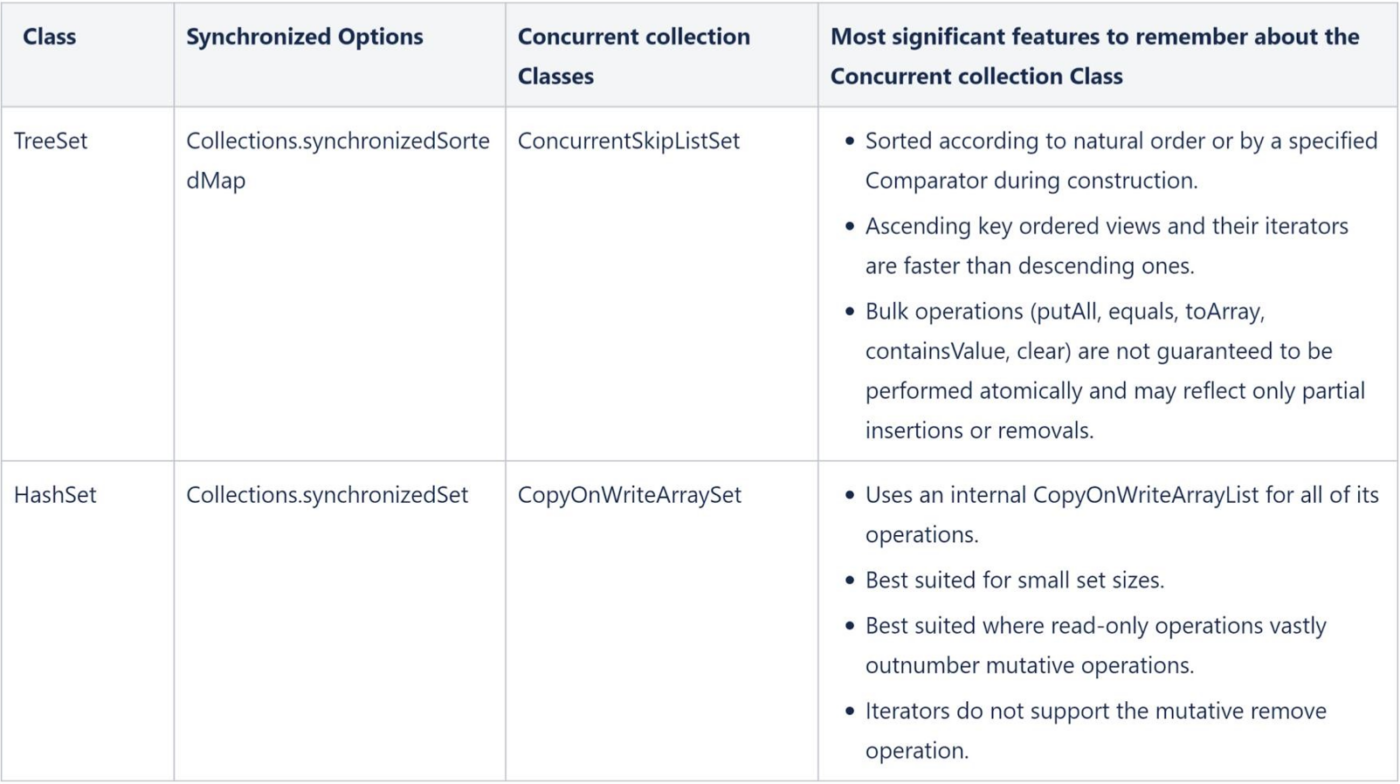Screen dimensions: 1400x784
Task: Click the Collections.synchronizedSet text
Action: pos(327,495)
